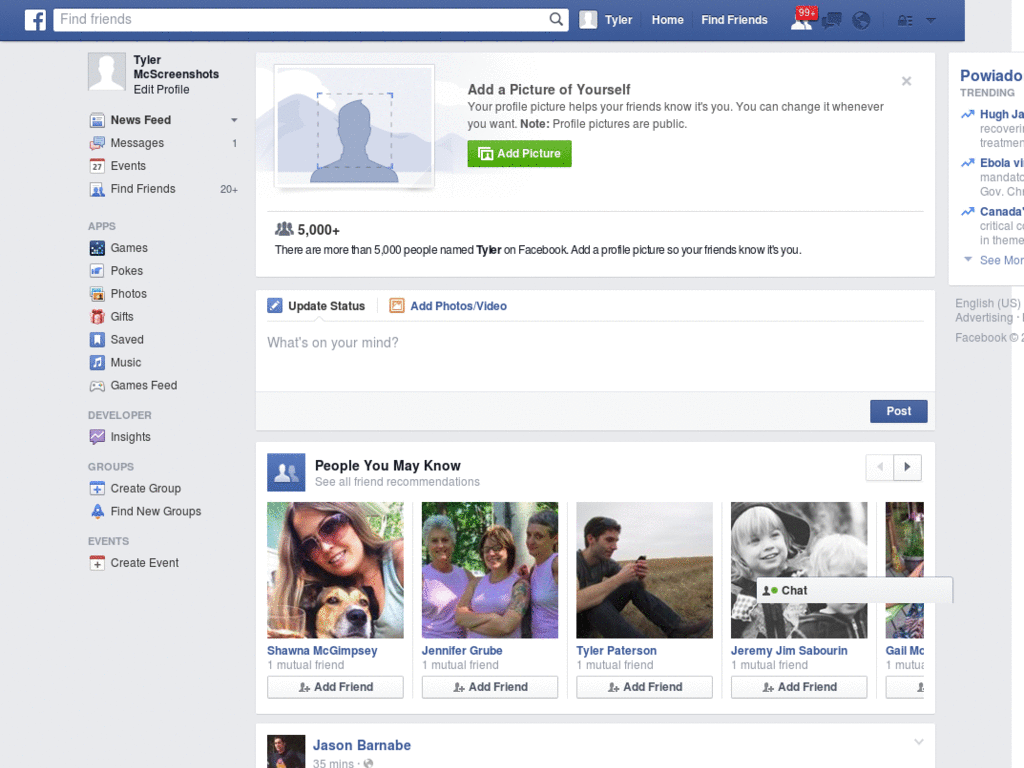
Task: Click English (US) language link
Action: pos(987,303)
